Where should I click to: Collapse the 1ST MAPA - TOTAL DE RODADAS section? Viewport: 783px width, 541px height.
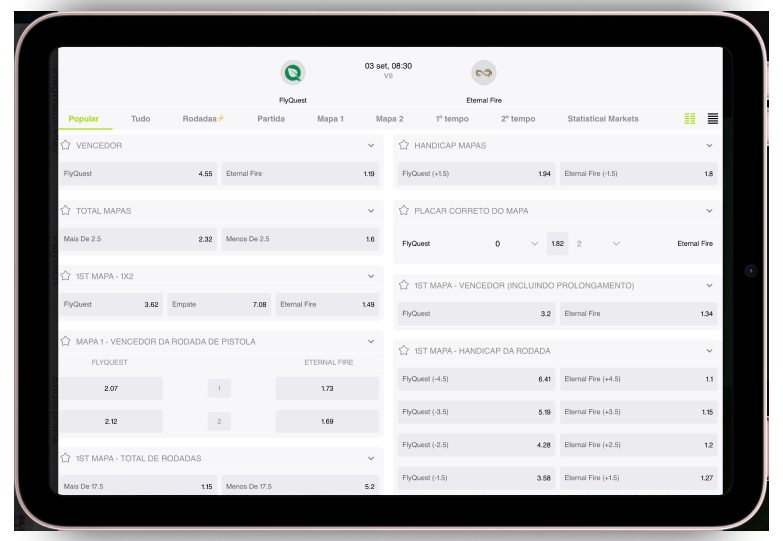point(371,459)
